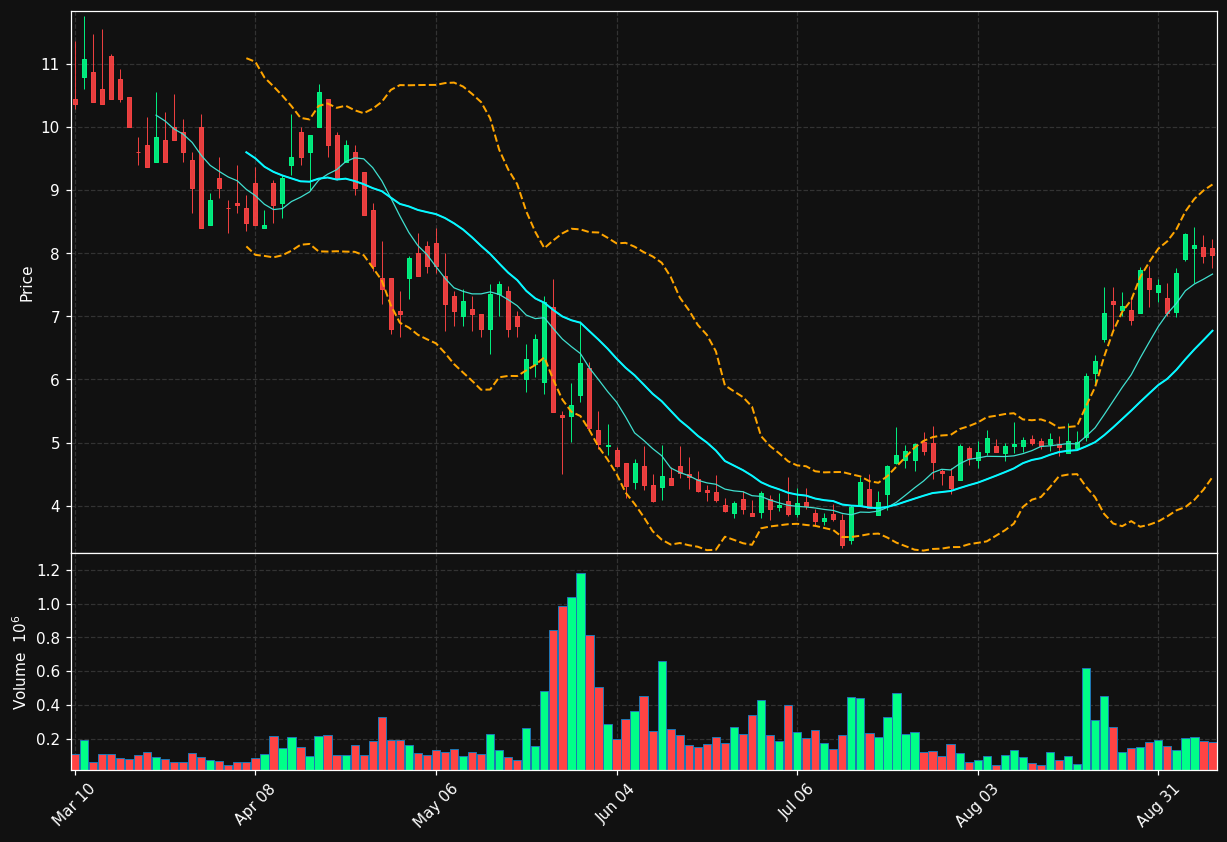Click volume axis value 1.2
This screenshot has height=842, width=1227.
coord(49,570)
